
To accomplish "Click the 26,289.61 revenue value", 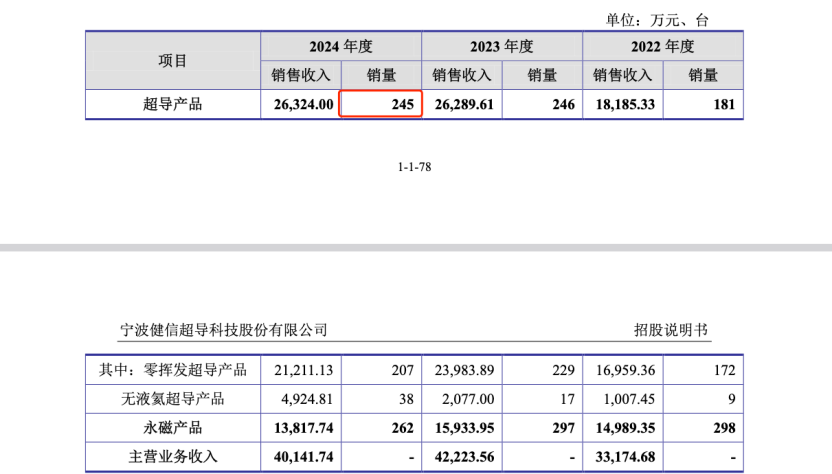I will [460, 104].
